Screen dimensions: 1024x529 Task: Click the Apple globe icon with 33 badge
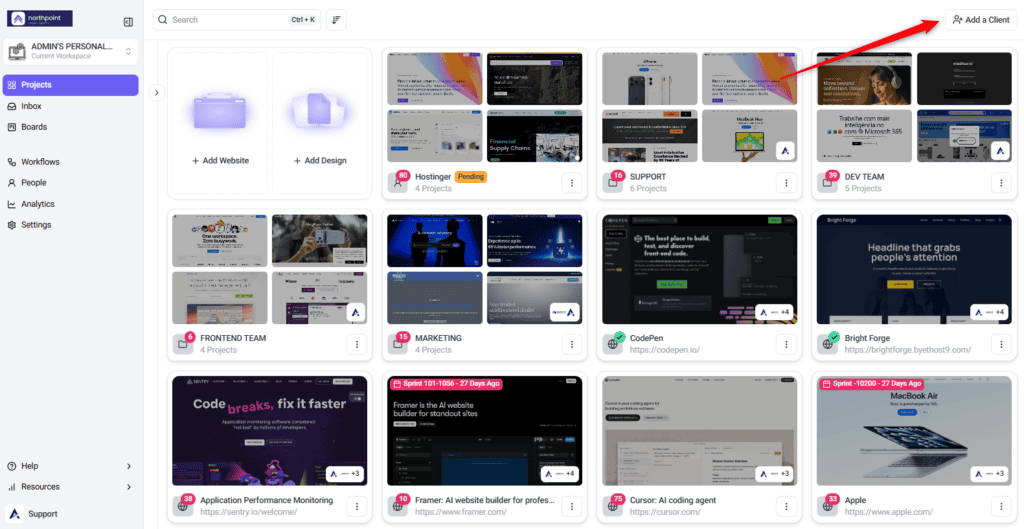click(x=827, y=505)
